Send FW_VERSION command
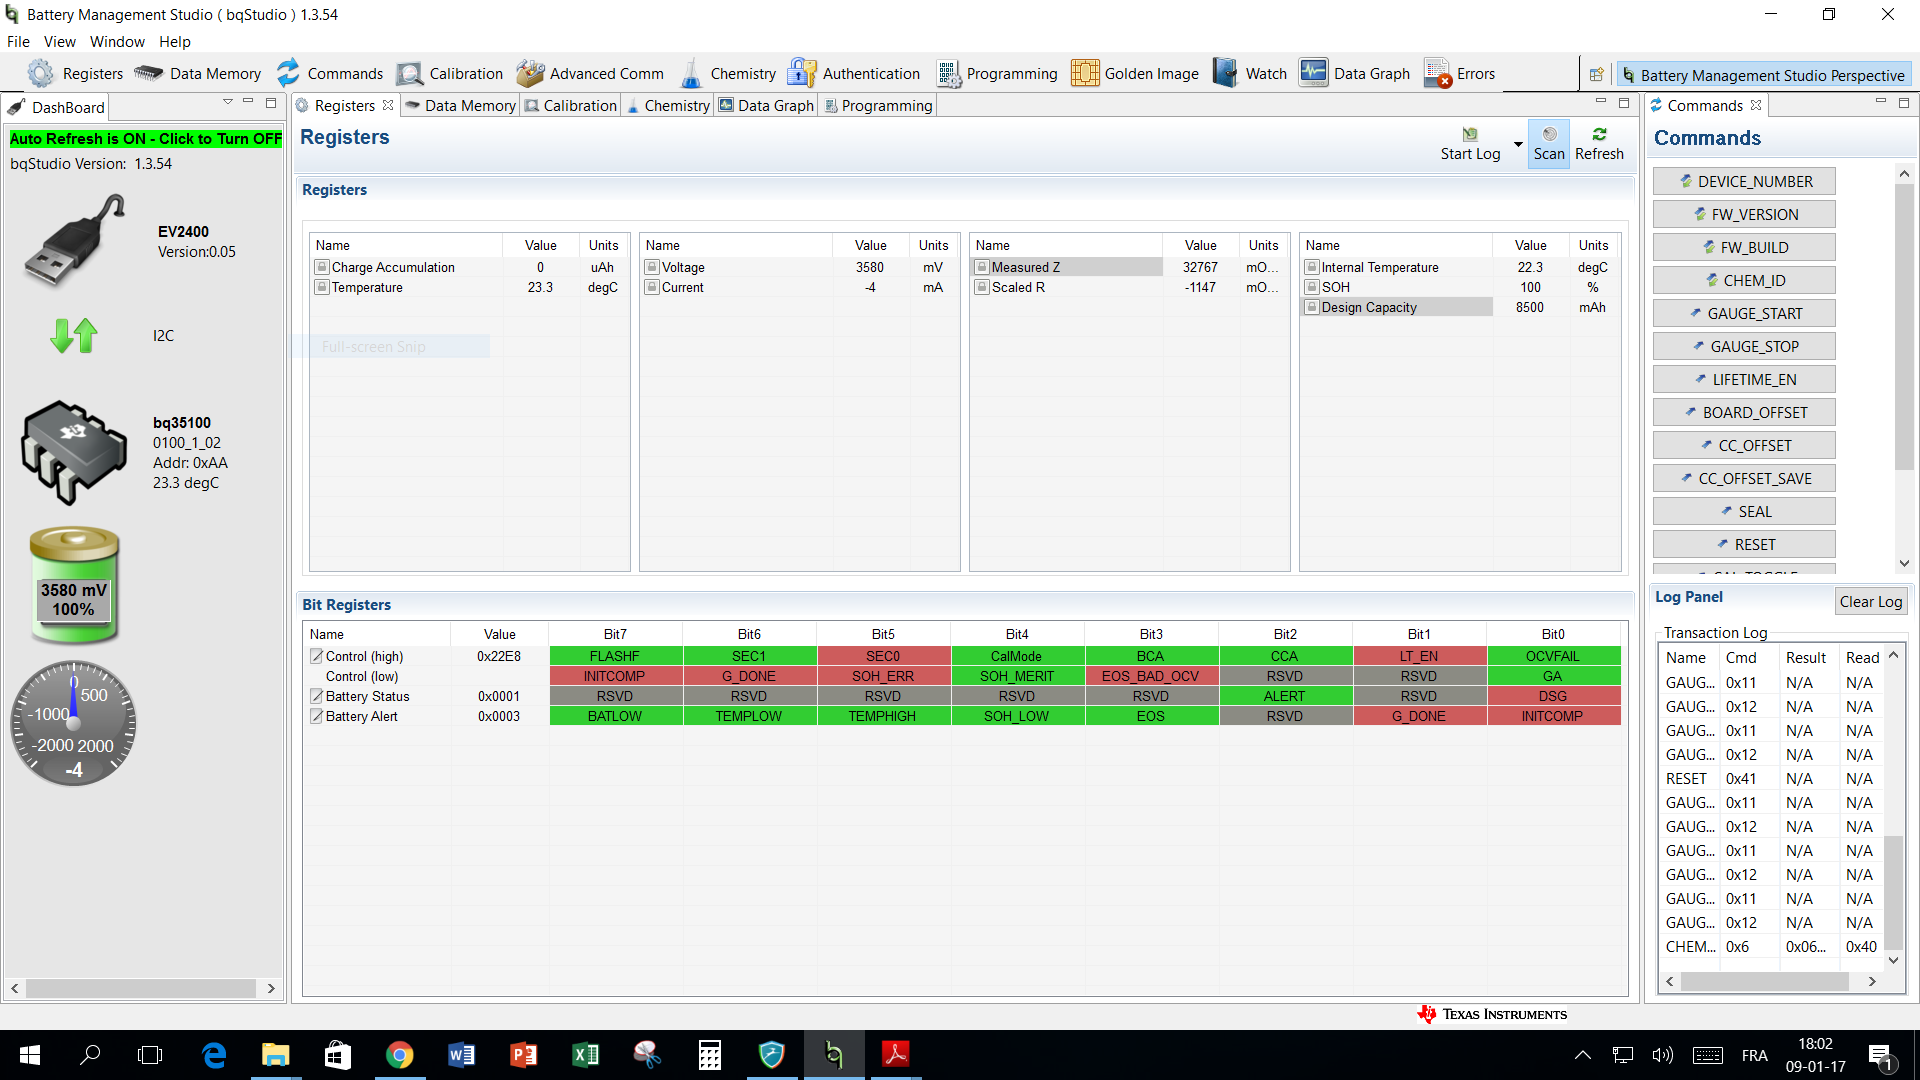The image size is (1920, 1080). 1744,214
